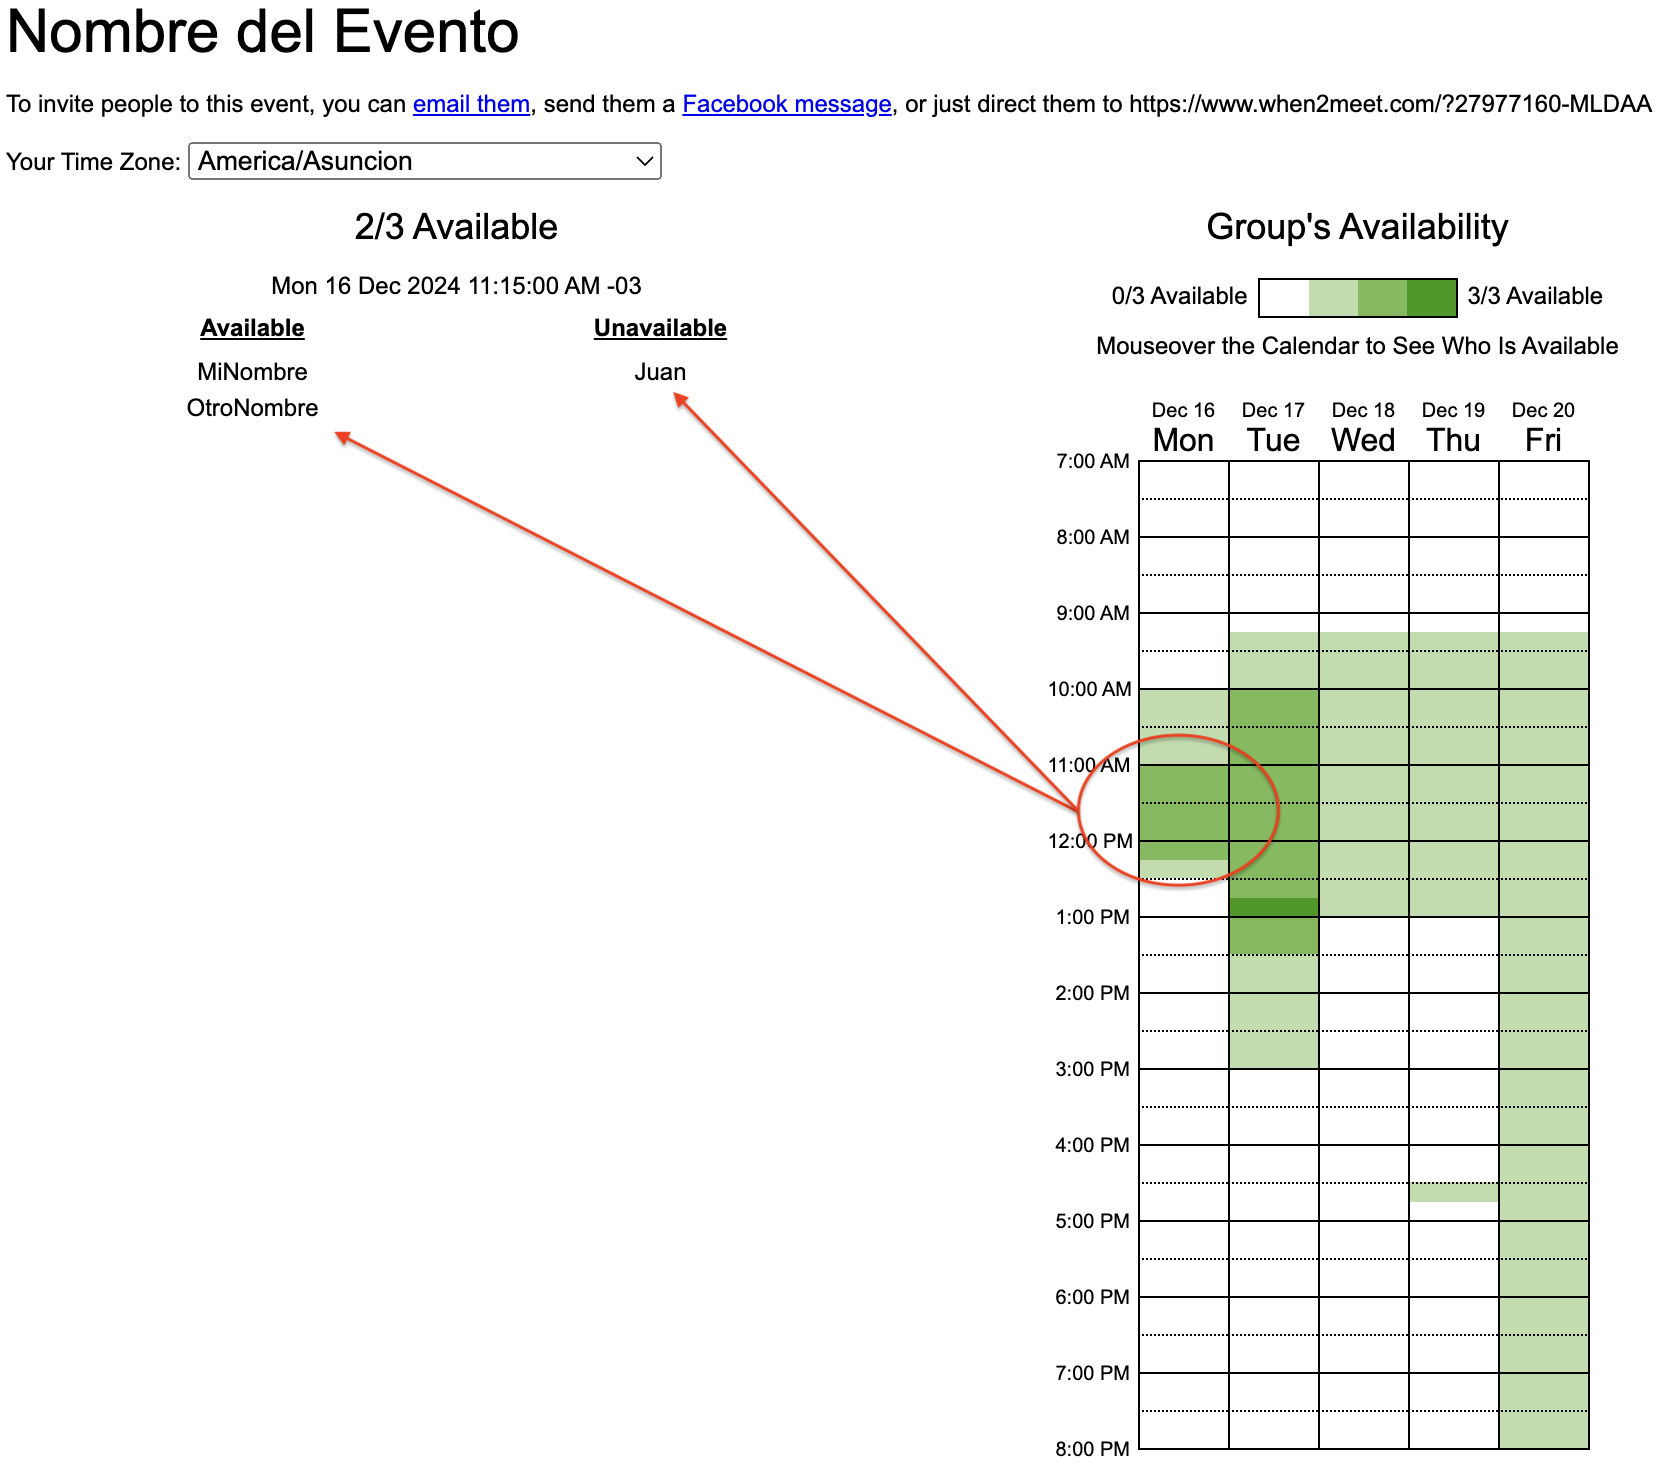Click the Wed Dec 18 column header
Image resolution: width=1666 pixels, height=1476 pixels.
click(x=1363, y=428)
